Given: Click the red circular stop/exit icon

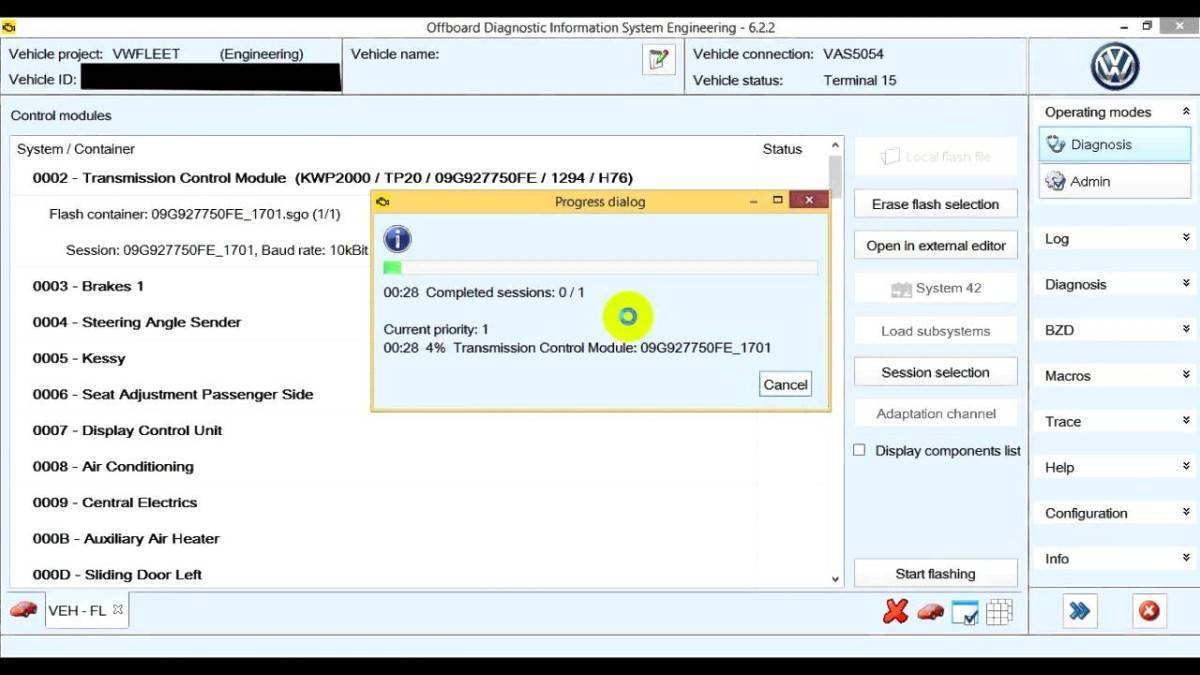Looking at the screenshot, I should (x=1149, y=610).
